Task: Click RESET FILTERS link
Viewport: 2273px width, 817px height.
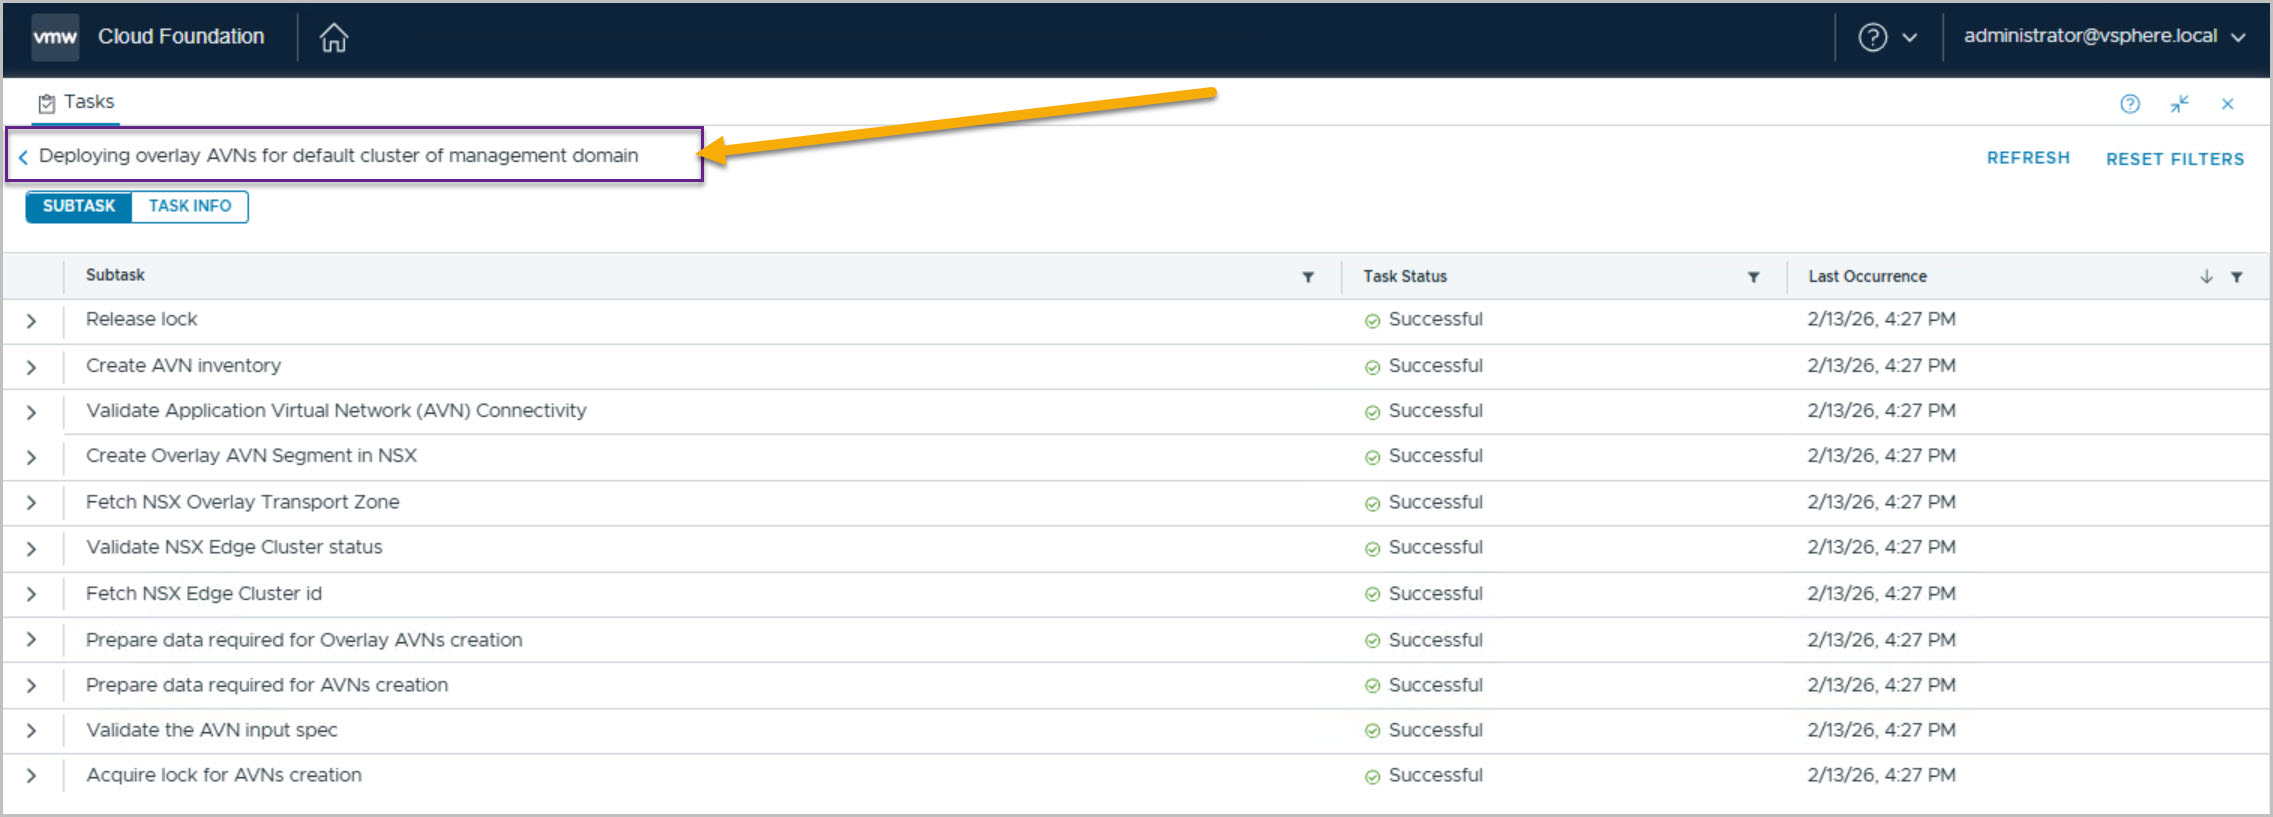Action: [x=2175, y=159]
